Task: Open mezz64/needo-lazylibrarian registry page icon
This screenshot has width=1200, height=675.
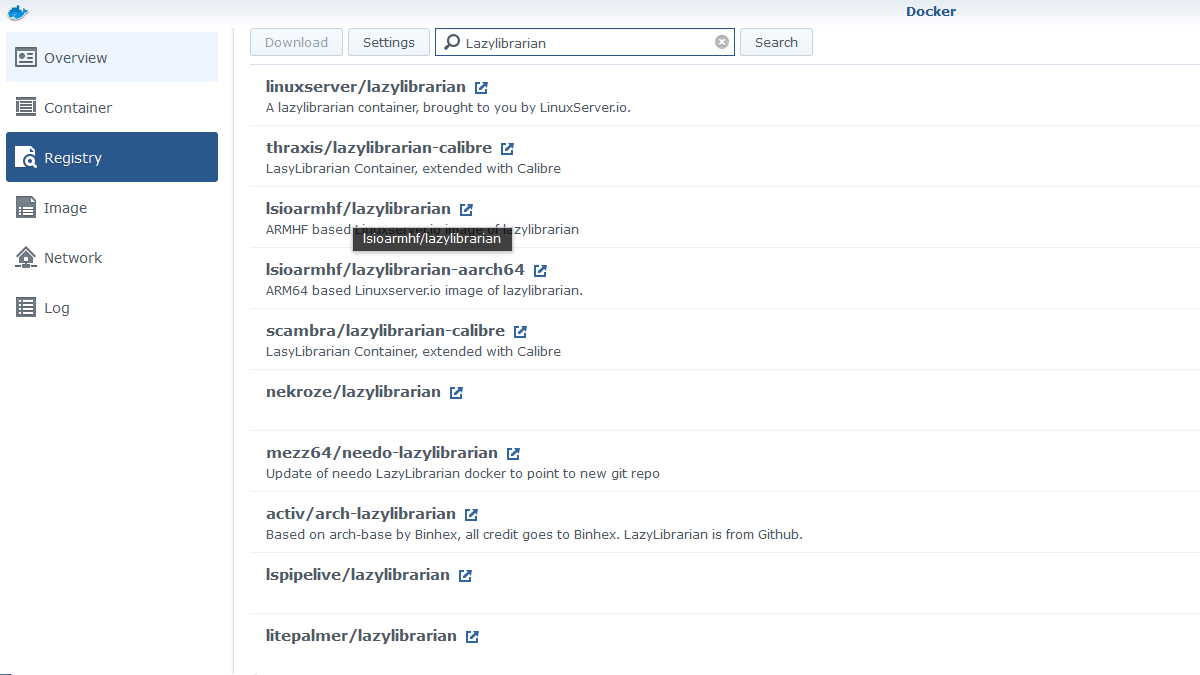Action: 513,454
